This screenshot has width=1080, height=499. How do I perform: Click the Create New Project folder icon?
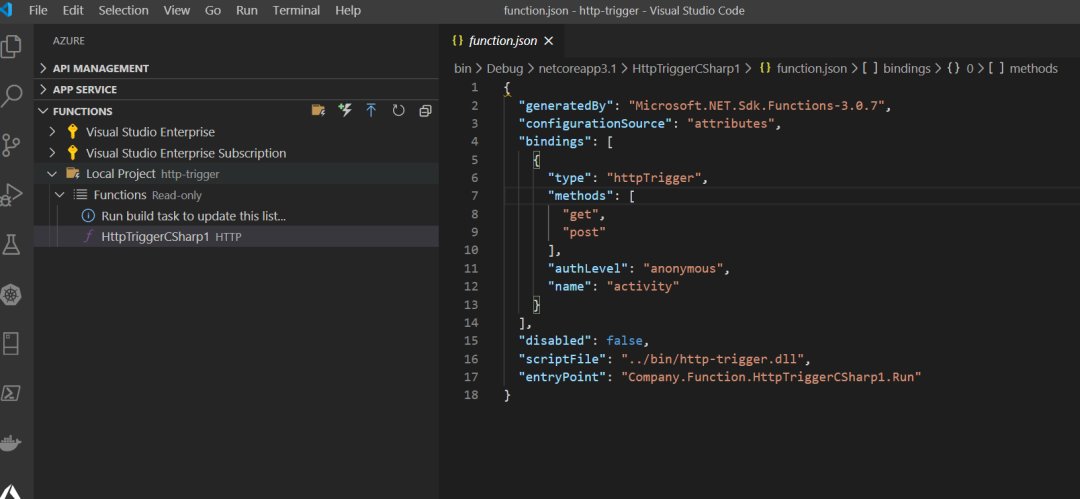(x=318, y=110)
